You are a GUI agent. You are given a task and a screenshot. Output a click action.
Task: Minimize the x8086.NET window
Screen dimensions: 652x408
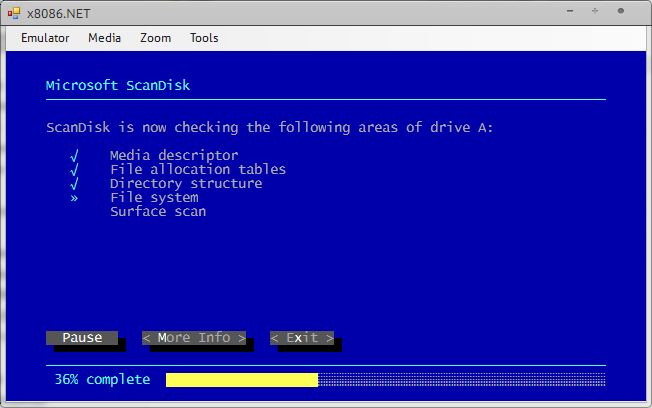point(568,11)
